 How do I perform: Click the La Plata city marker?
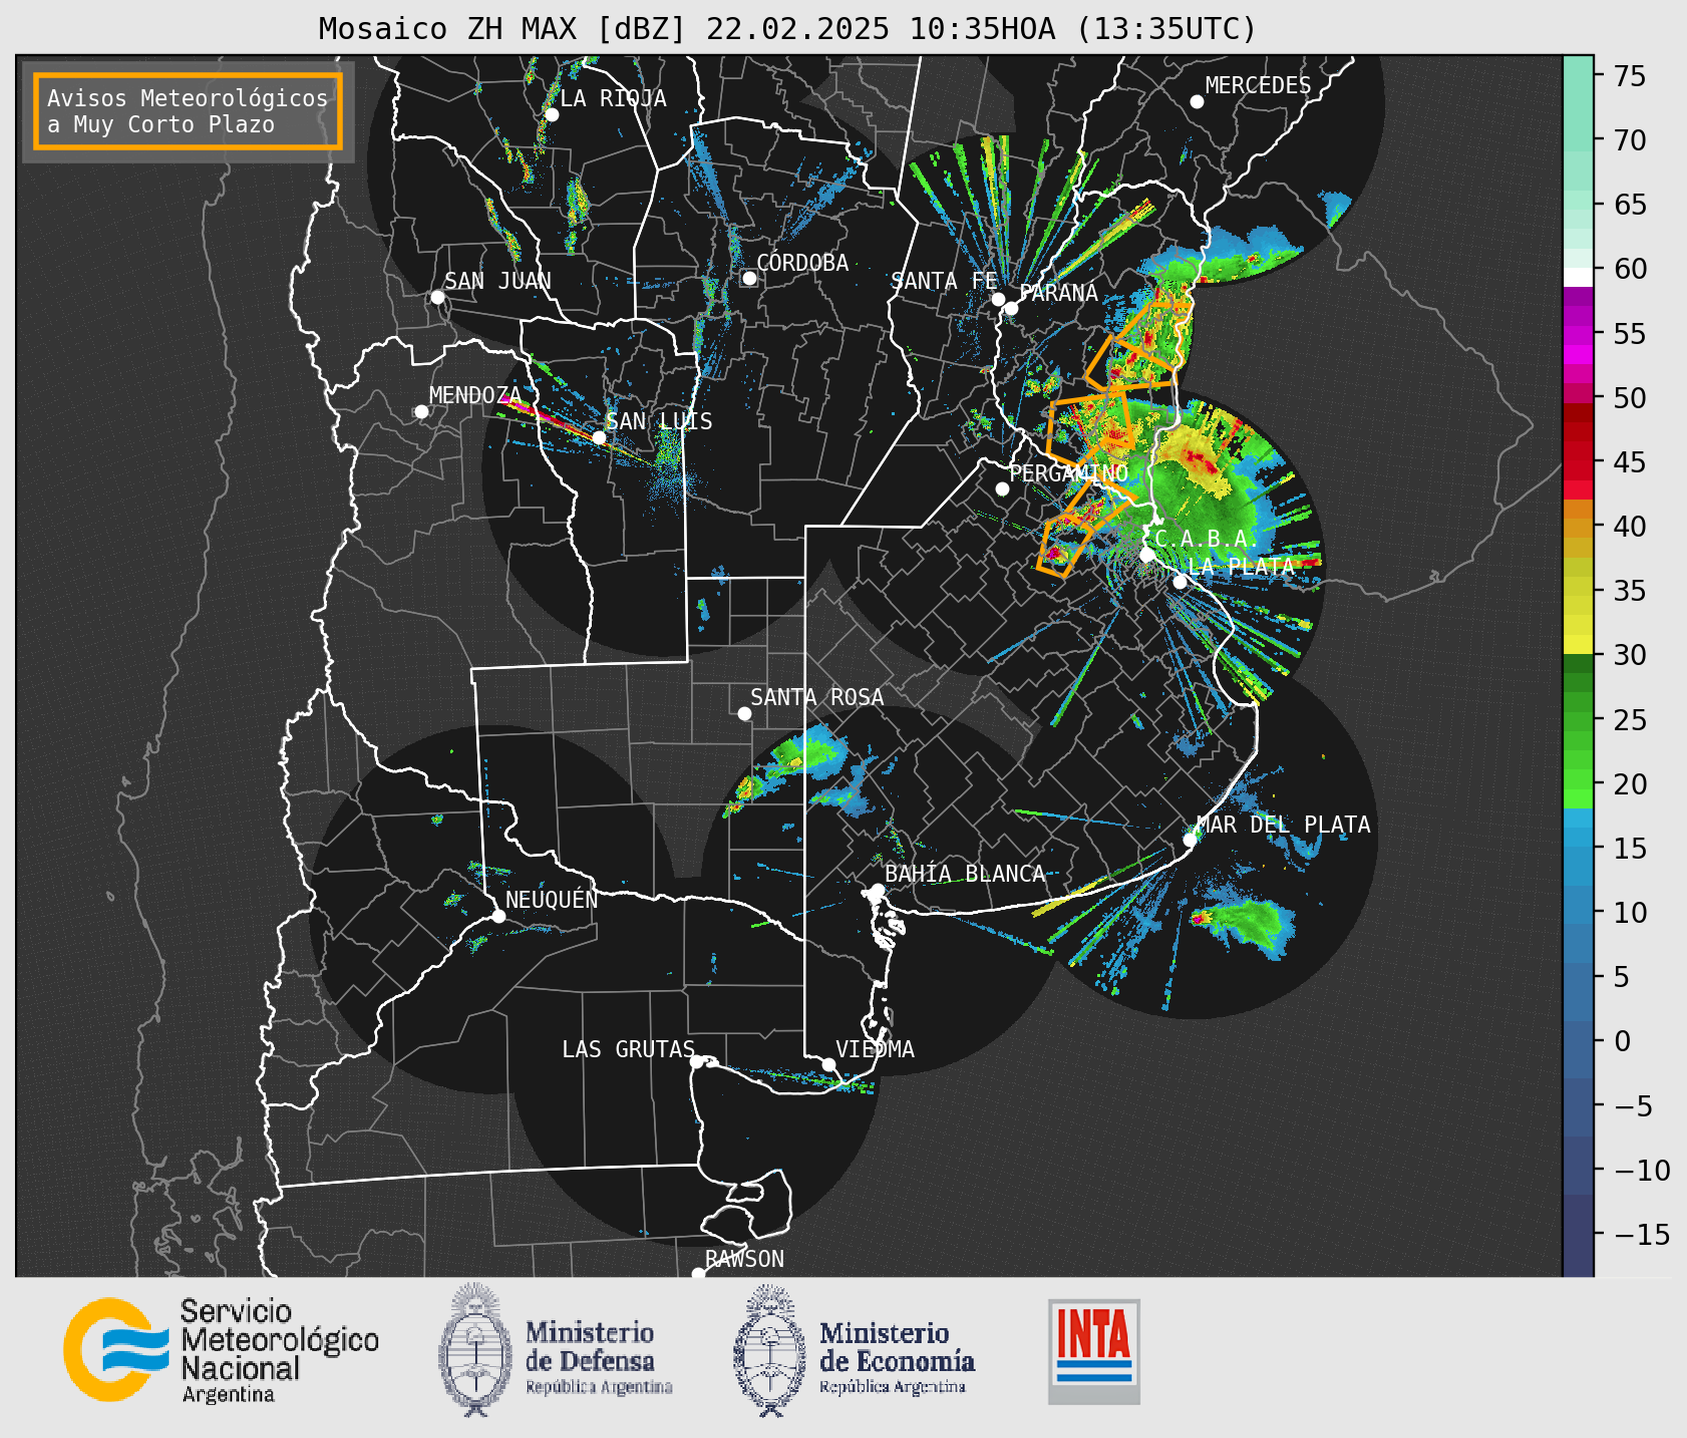(x=1180, y=582)
